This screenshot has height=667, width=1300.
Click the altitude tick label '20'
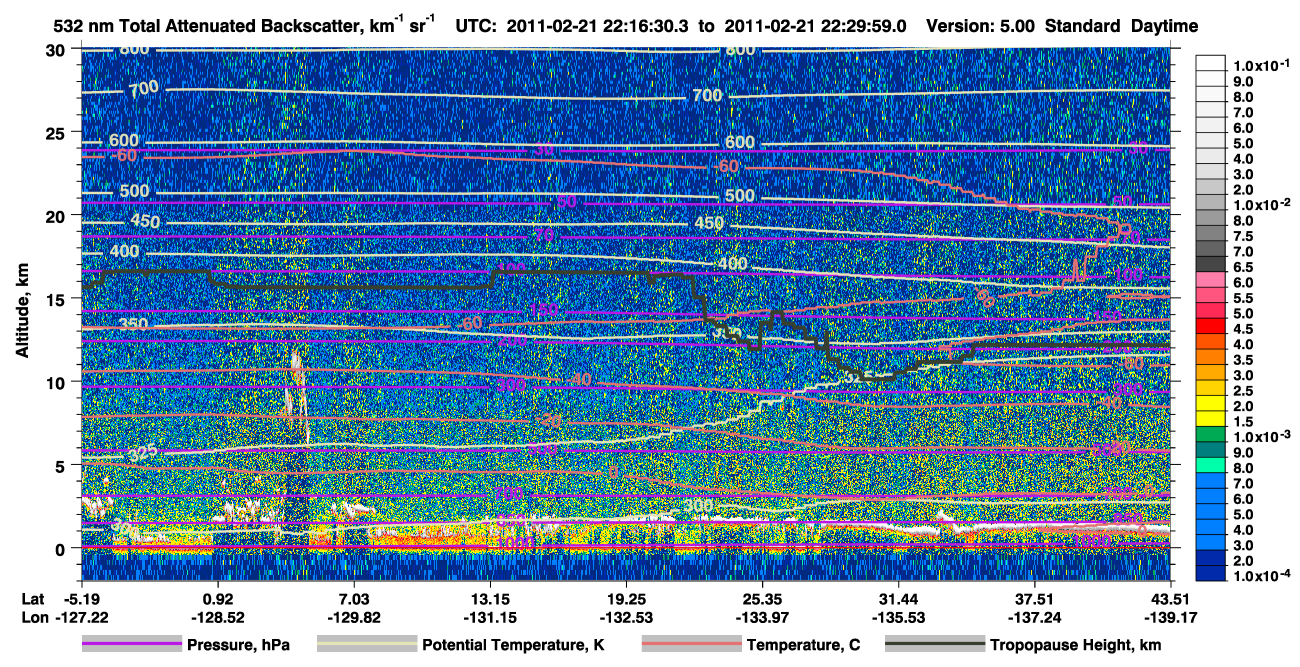tap(57, 215)
